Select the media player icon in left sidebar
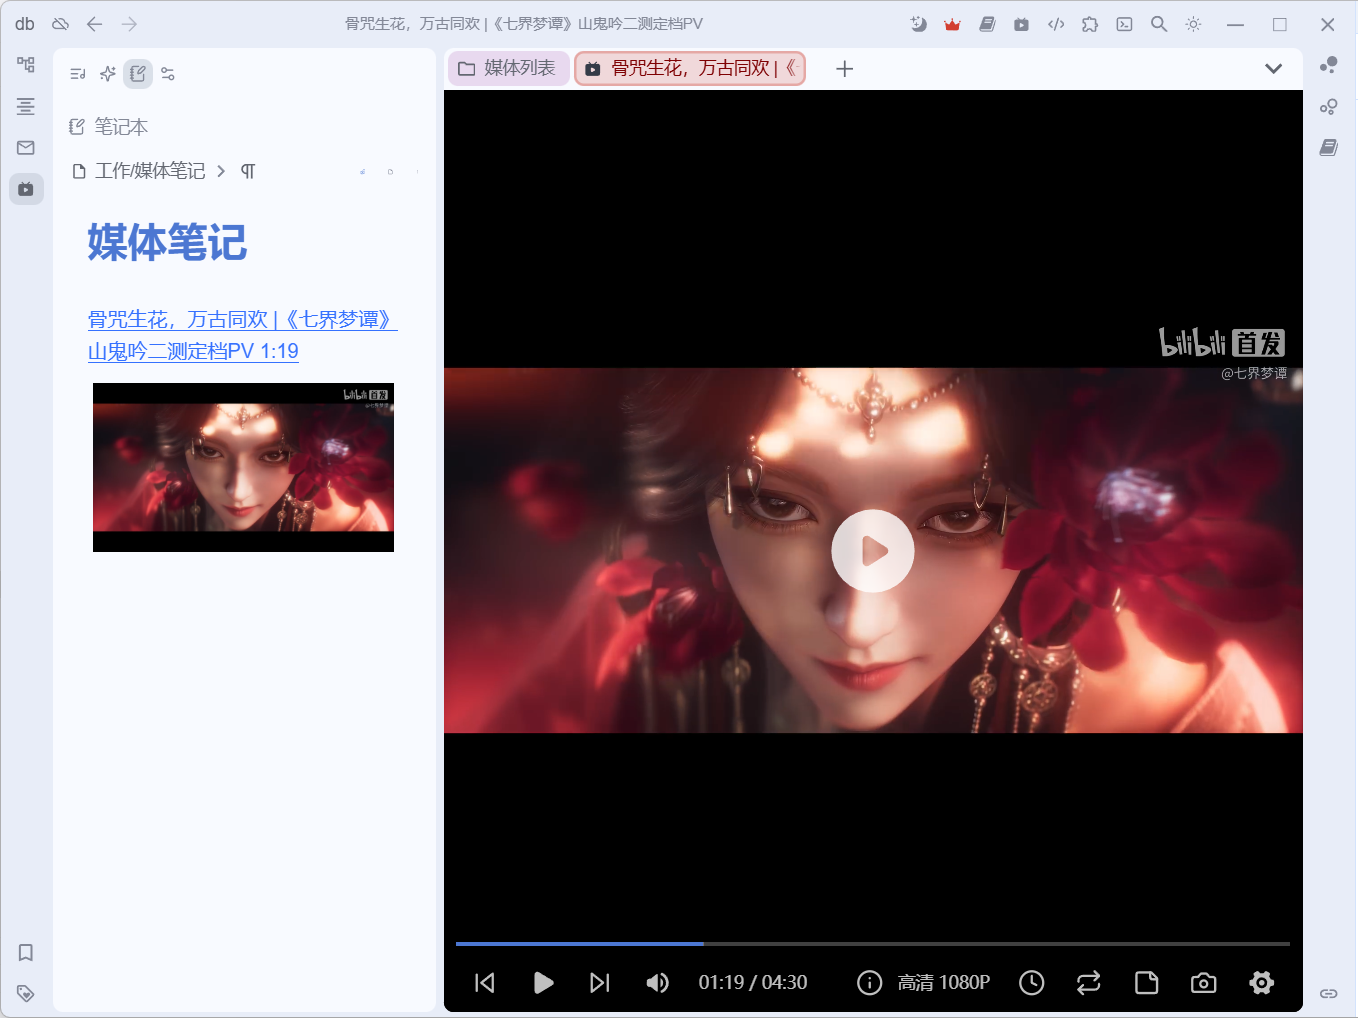The width and height of the screenshot is (1358, 1018). point(26,188)
